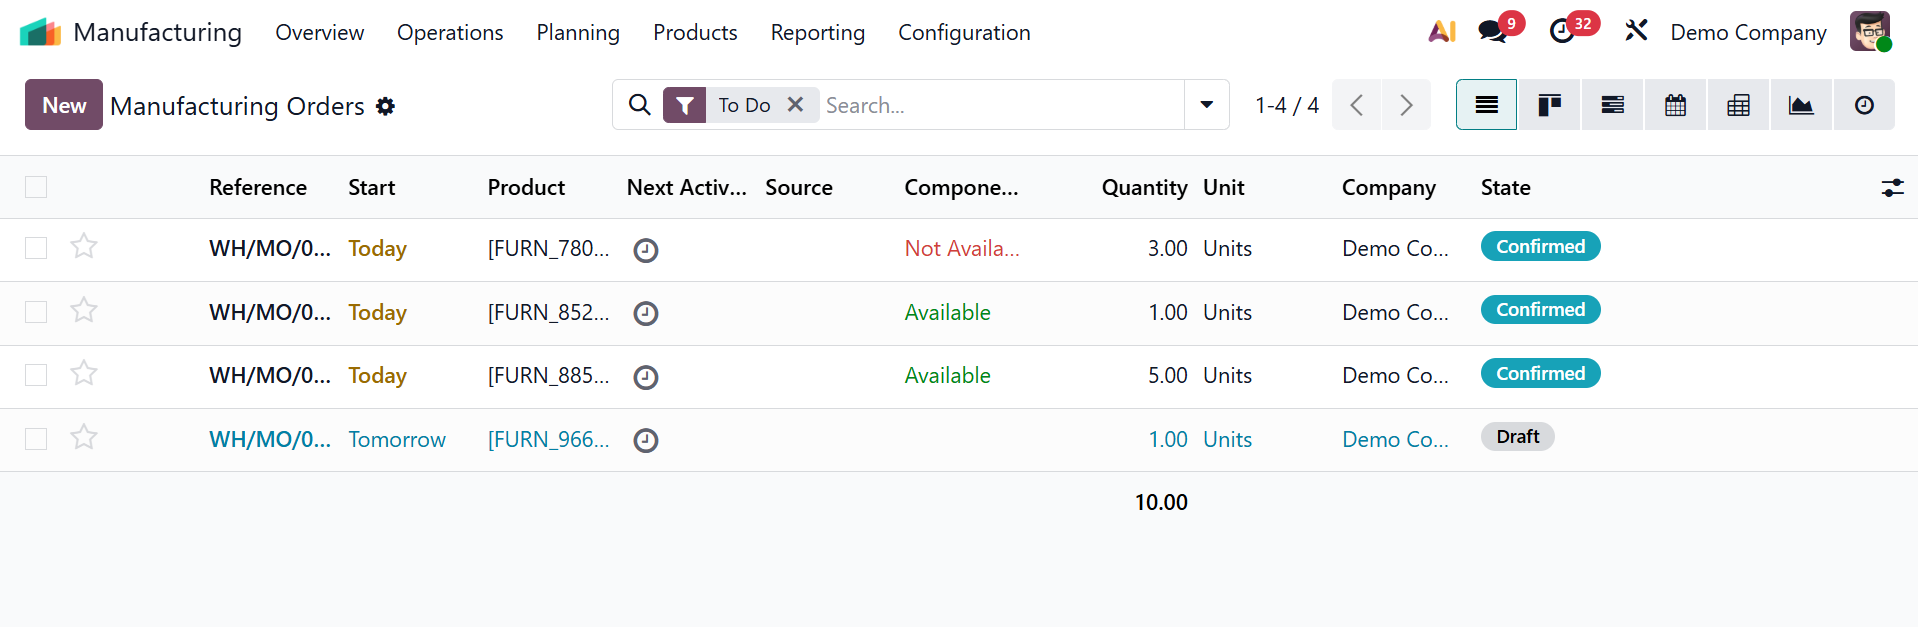Switch to Activity view
1918x627 pixels.
click(1864, 105)
